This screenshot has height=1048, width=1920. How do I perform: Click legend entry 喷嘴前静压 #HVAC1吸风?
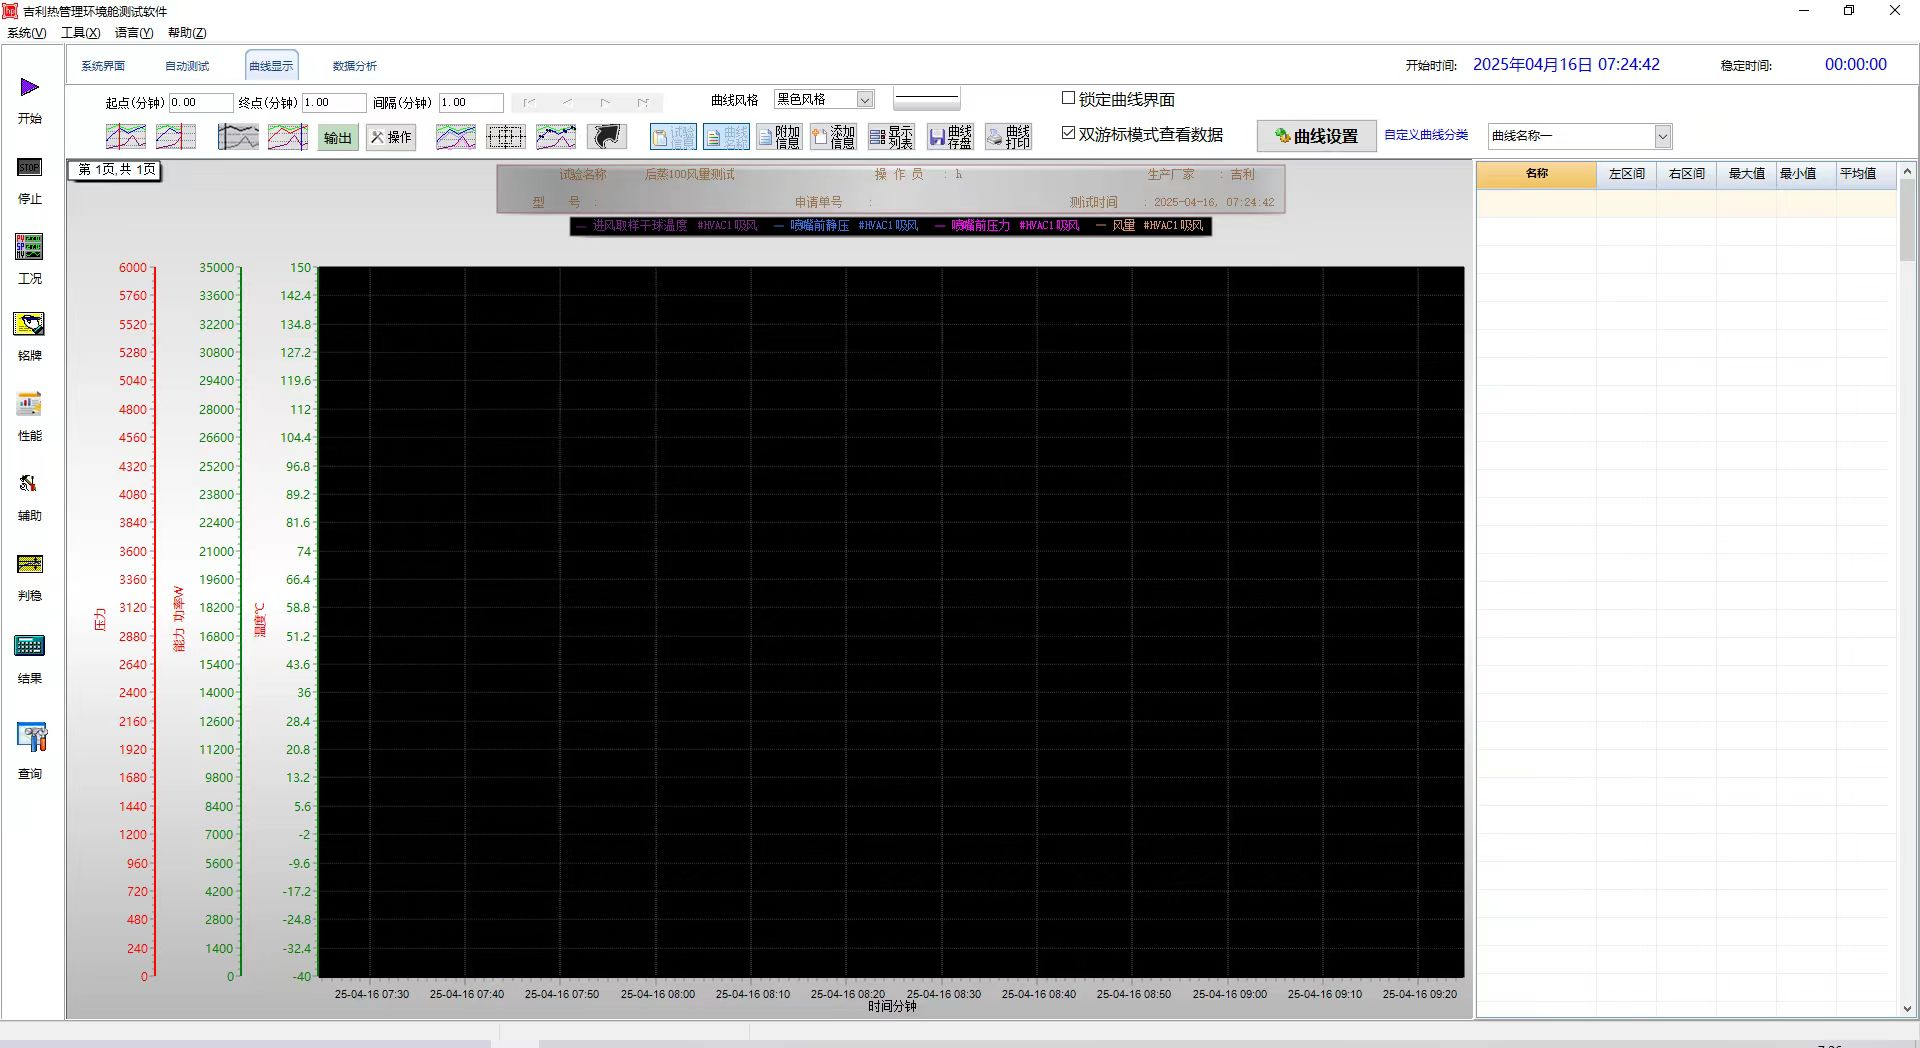[x=846, y=226]
